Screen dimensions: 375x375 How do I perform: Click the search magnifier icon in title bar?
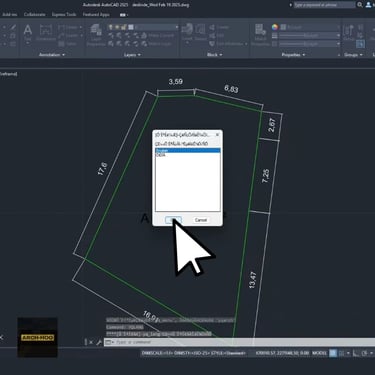360,5
